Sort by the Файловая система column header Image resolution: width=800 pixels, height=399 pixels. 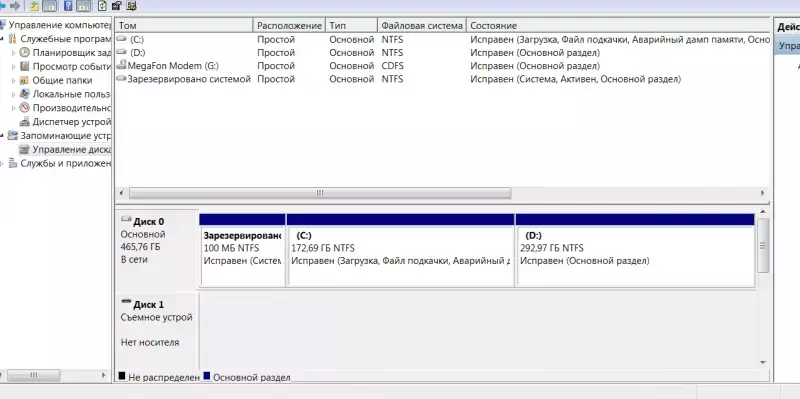(x=422, y=26)
